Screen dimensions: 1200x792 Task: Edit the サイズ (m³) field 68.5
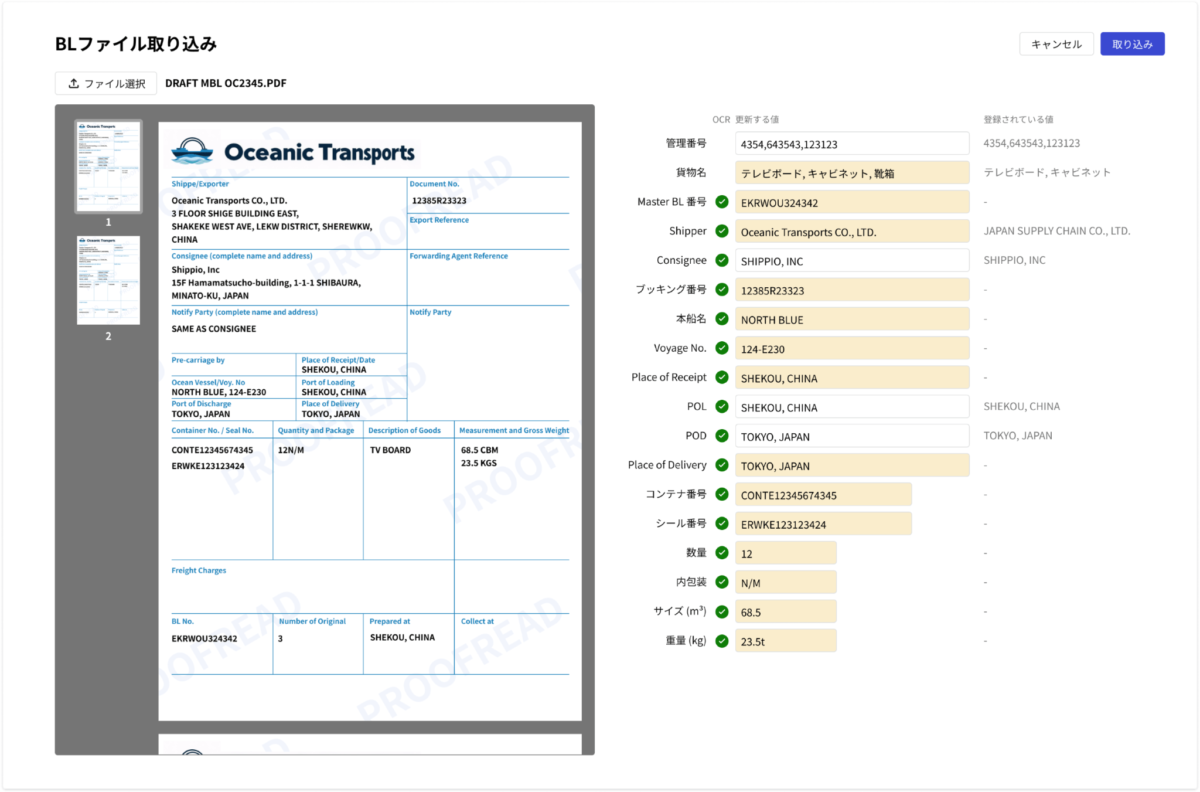(786, 611)
